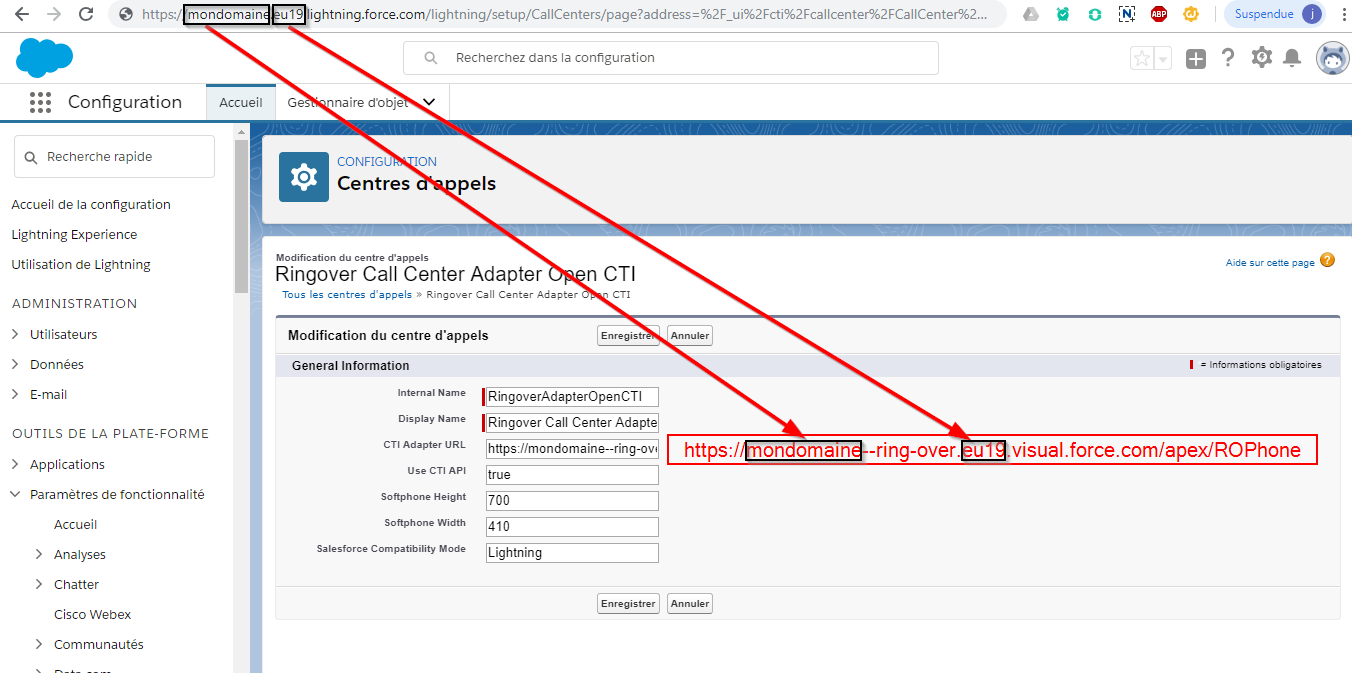1352x673 pixels.
Task: Open the Gestionnaire d'objet tab
Action: pyautogui.click(x=347, y=102)
